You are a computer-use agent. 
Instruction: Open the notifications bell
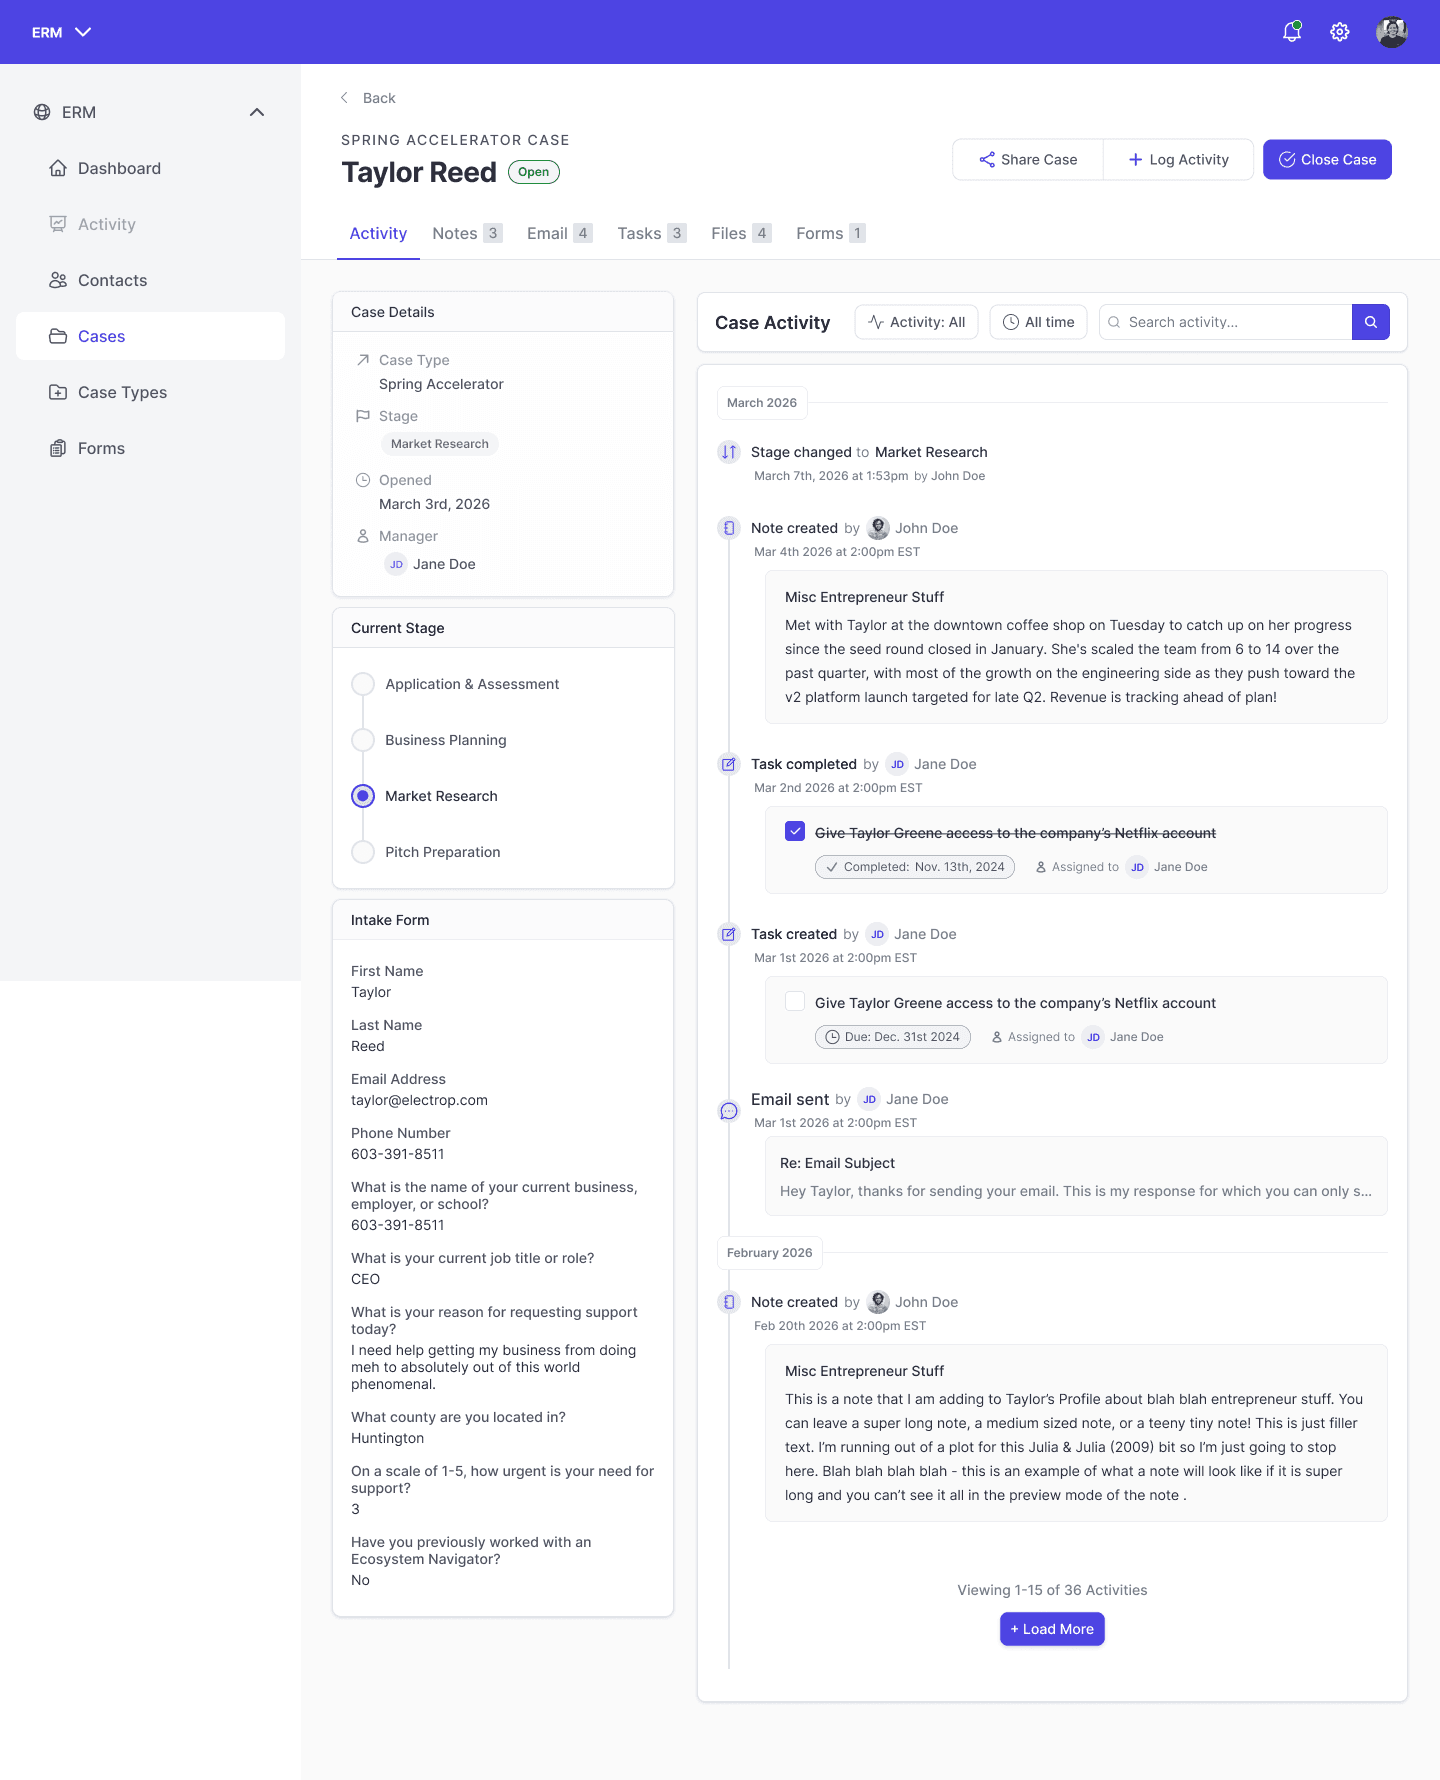point(1292,32)
